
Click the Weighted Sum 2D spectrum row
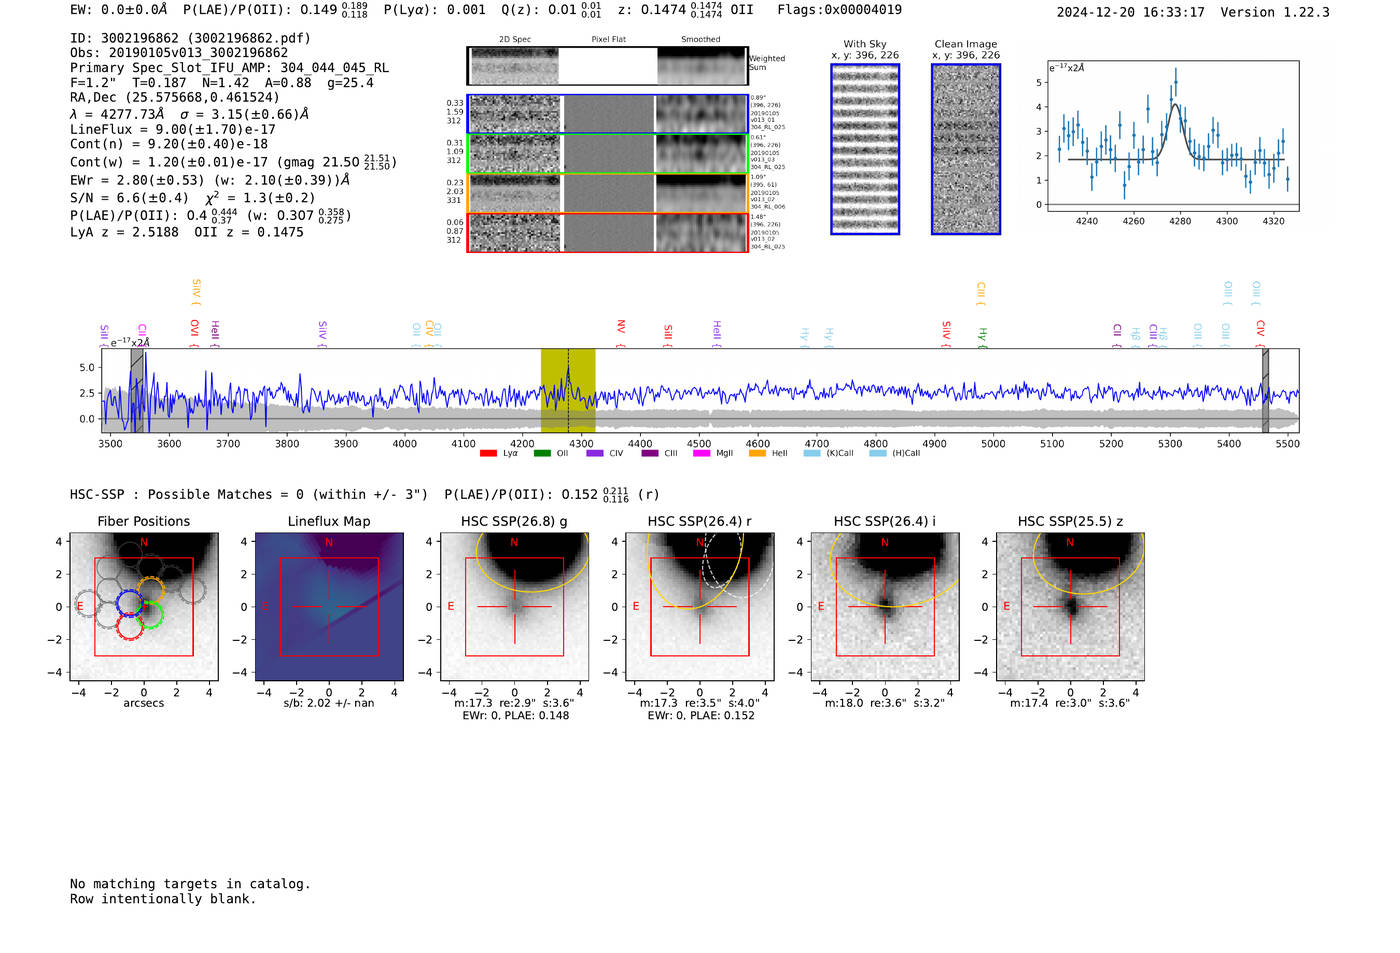[x=607, y=66]
